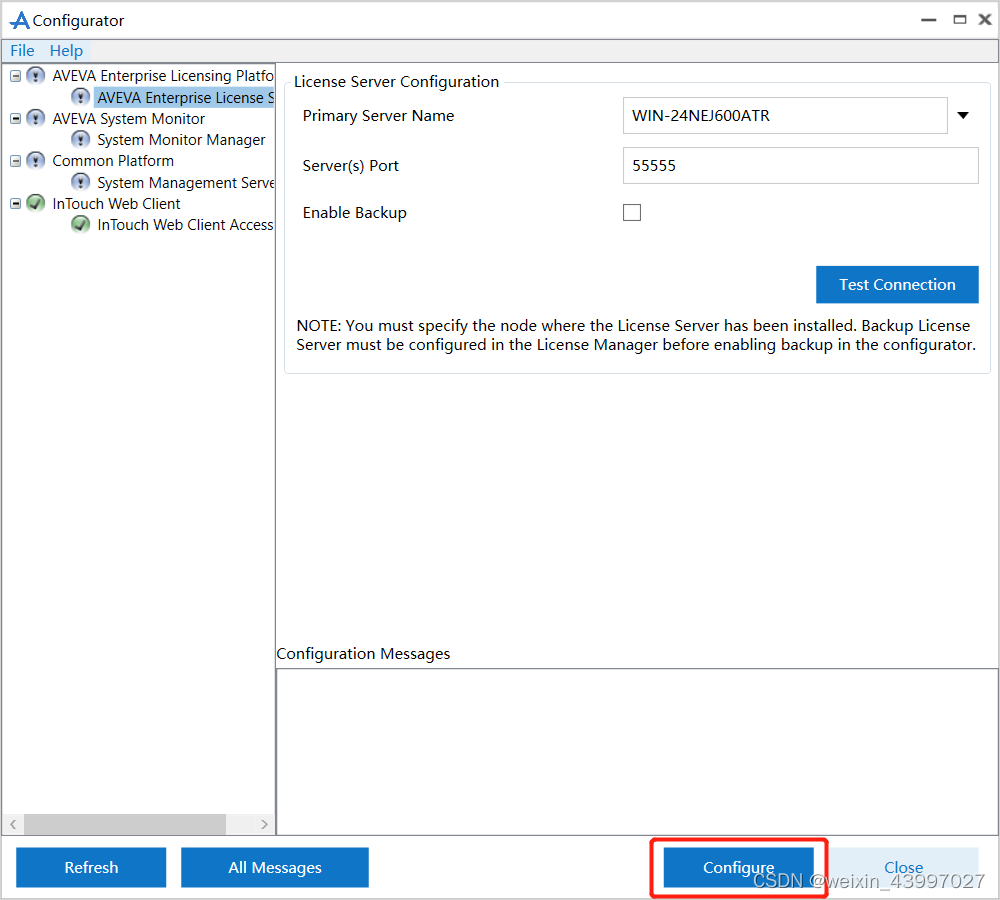
Task: Select AVEVA Enterprise License Server tree item
Action: pos(185,98)
